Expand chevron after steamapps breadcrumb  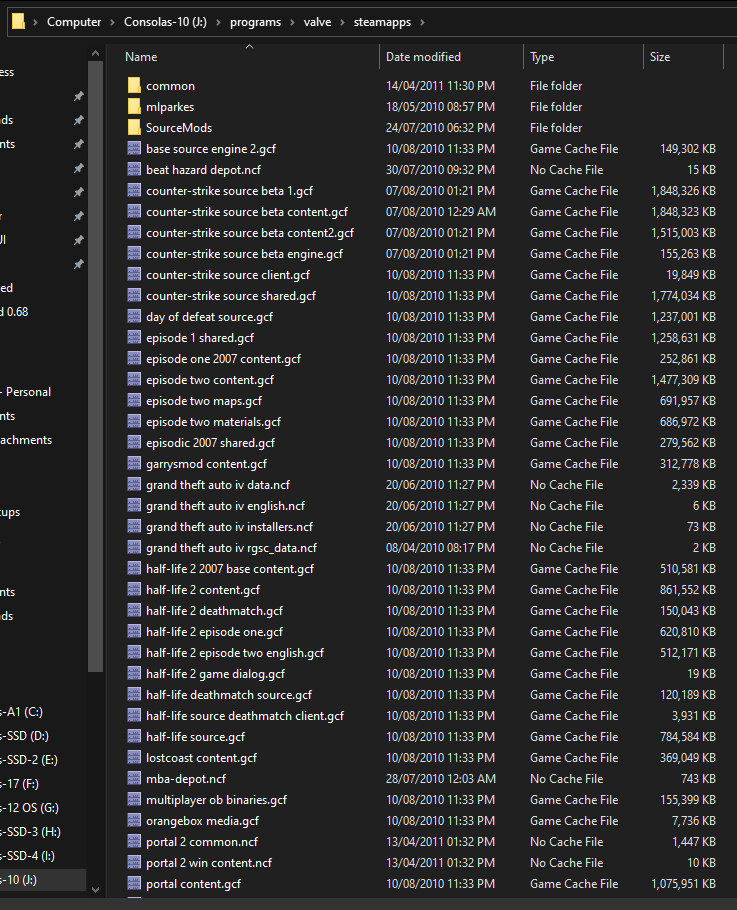422,22
